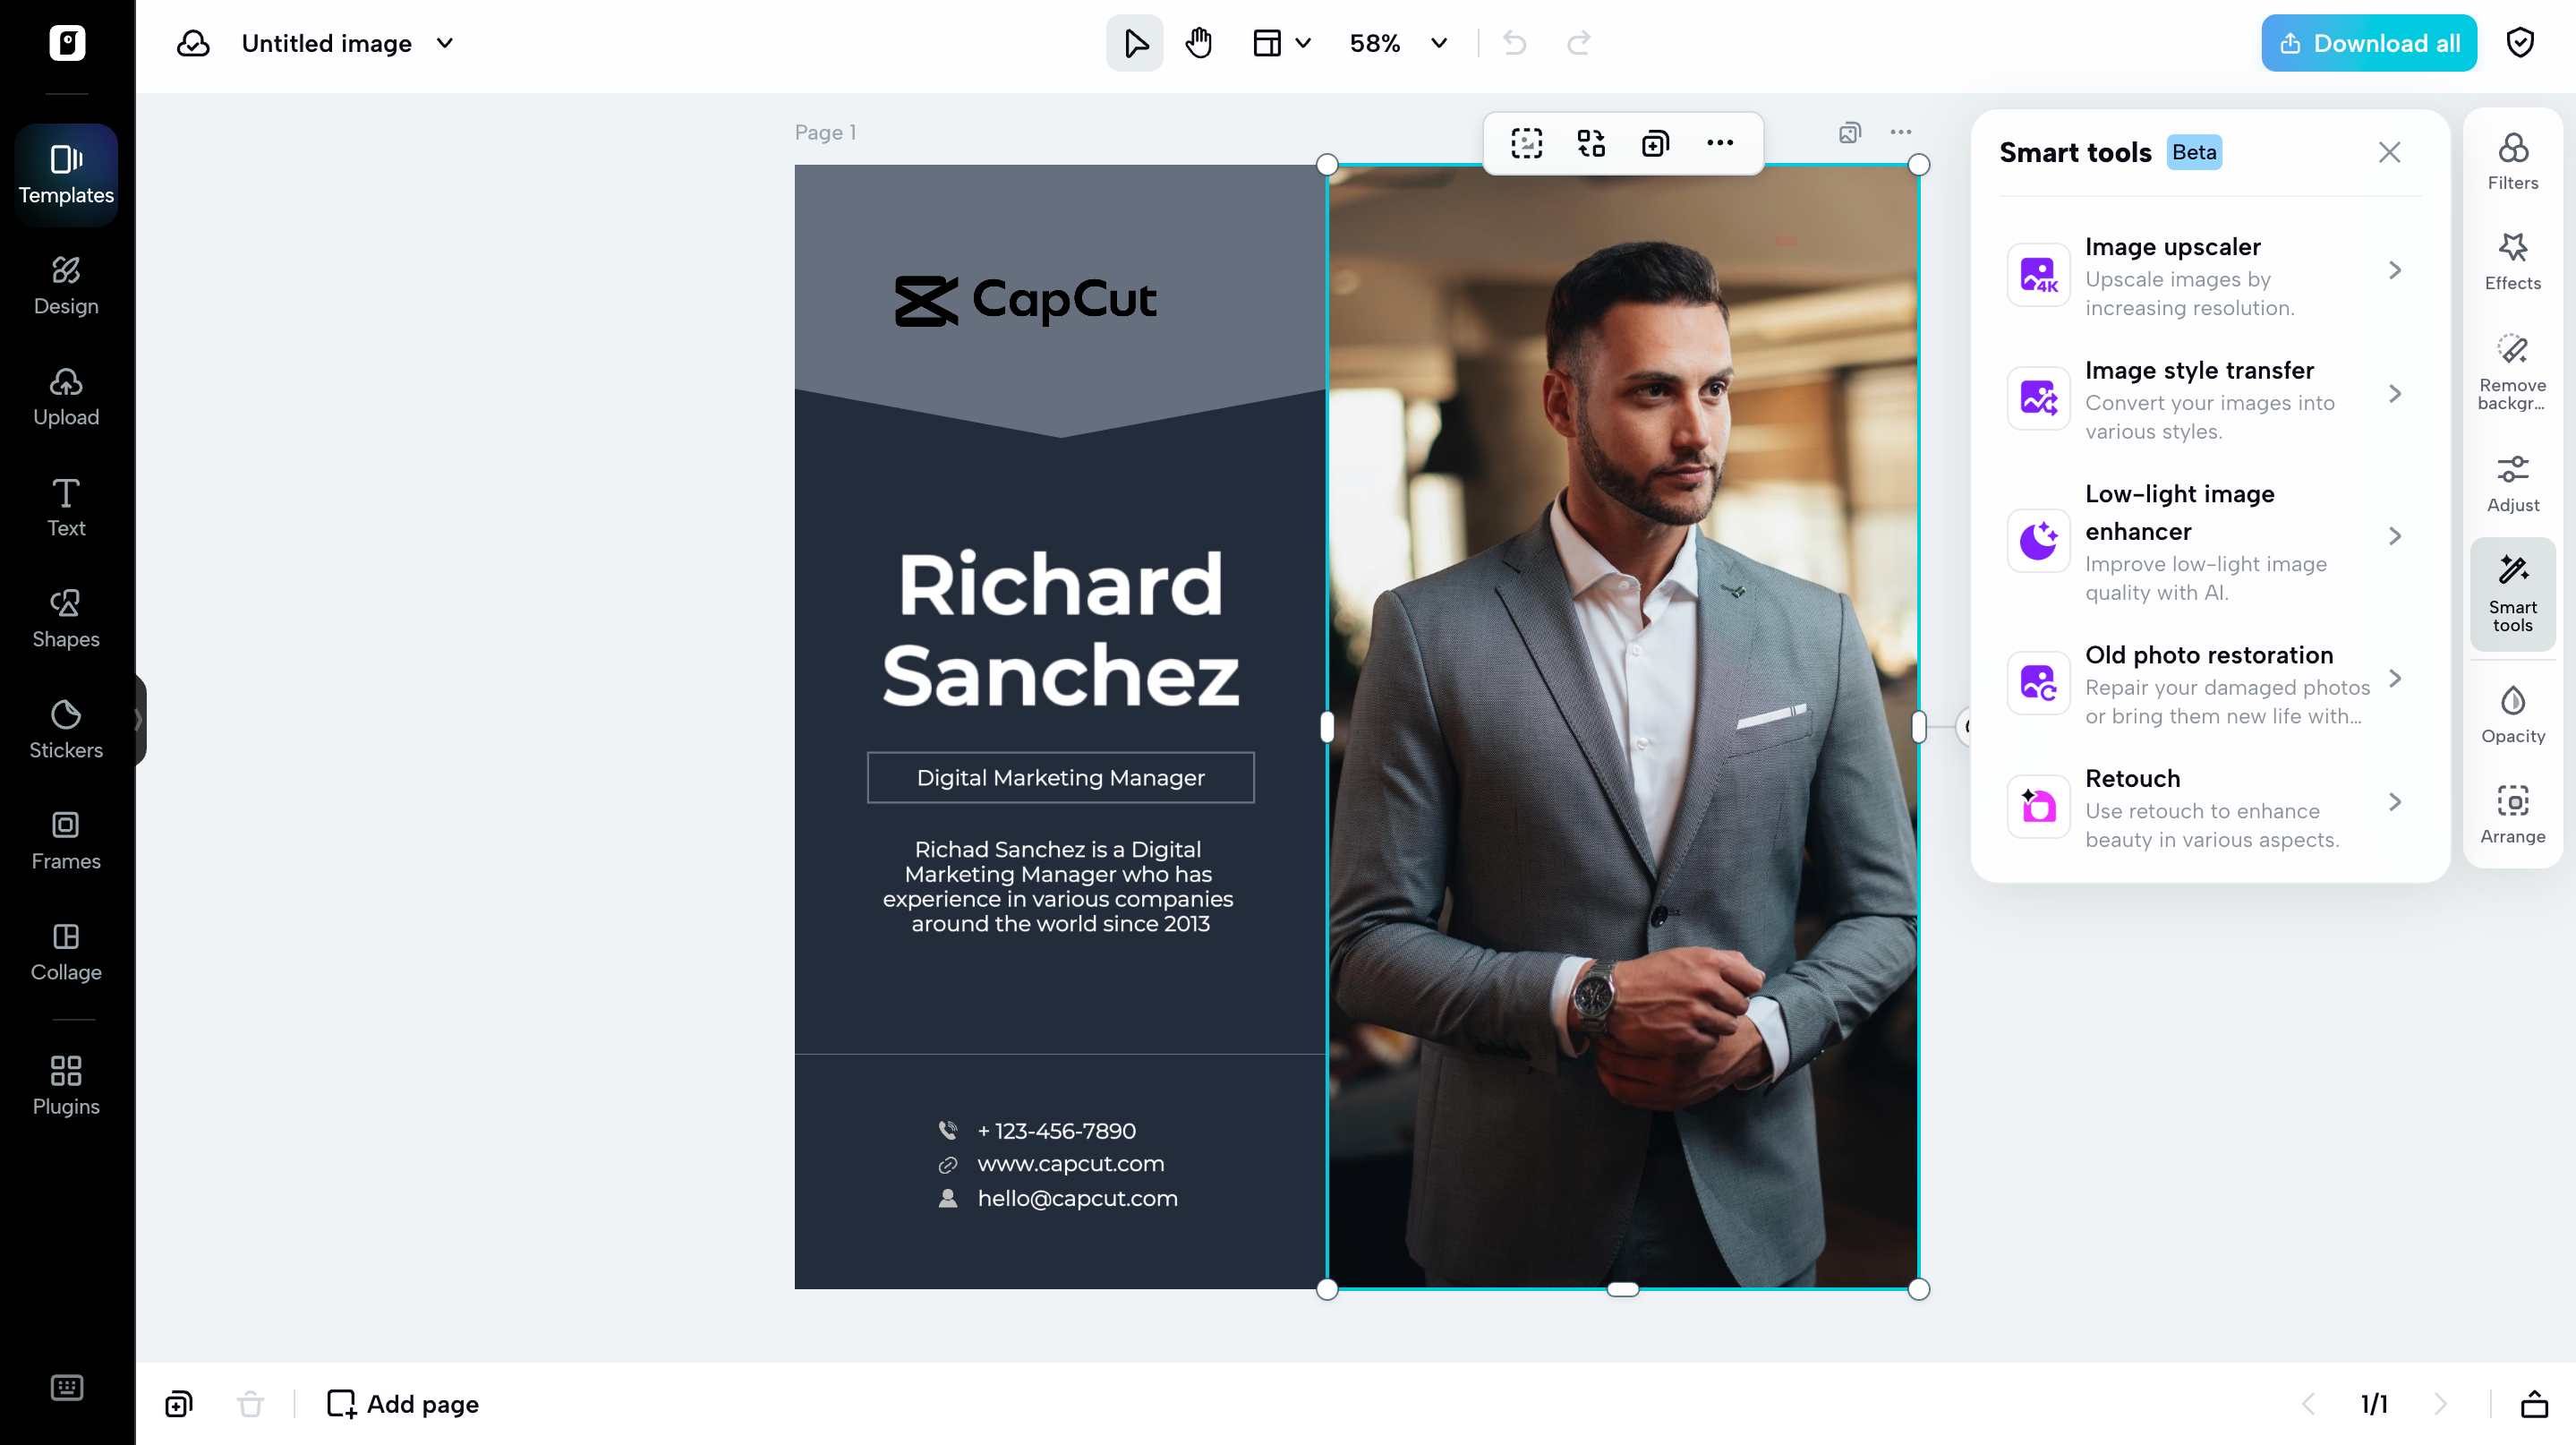Screen dimensions: 2576x1445
Task: Expand the Untitled image title menu
Action: (446, 43)
